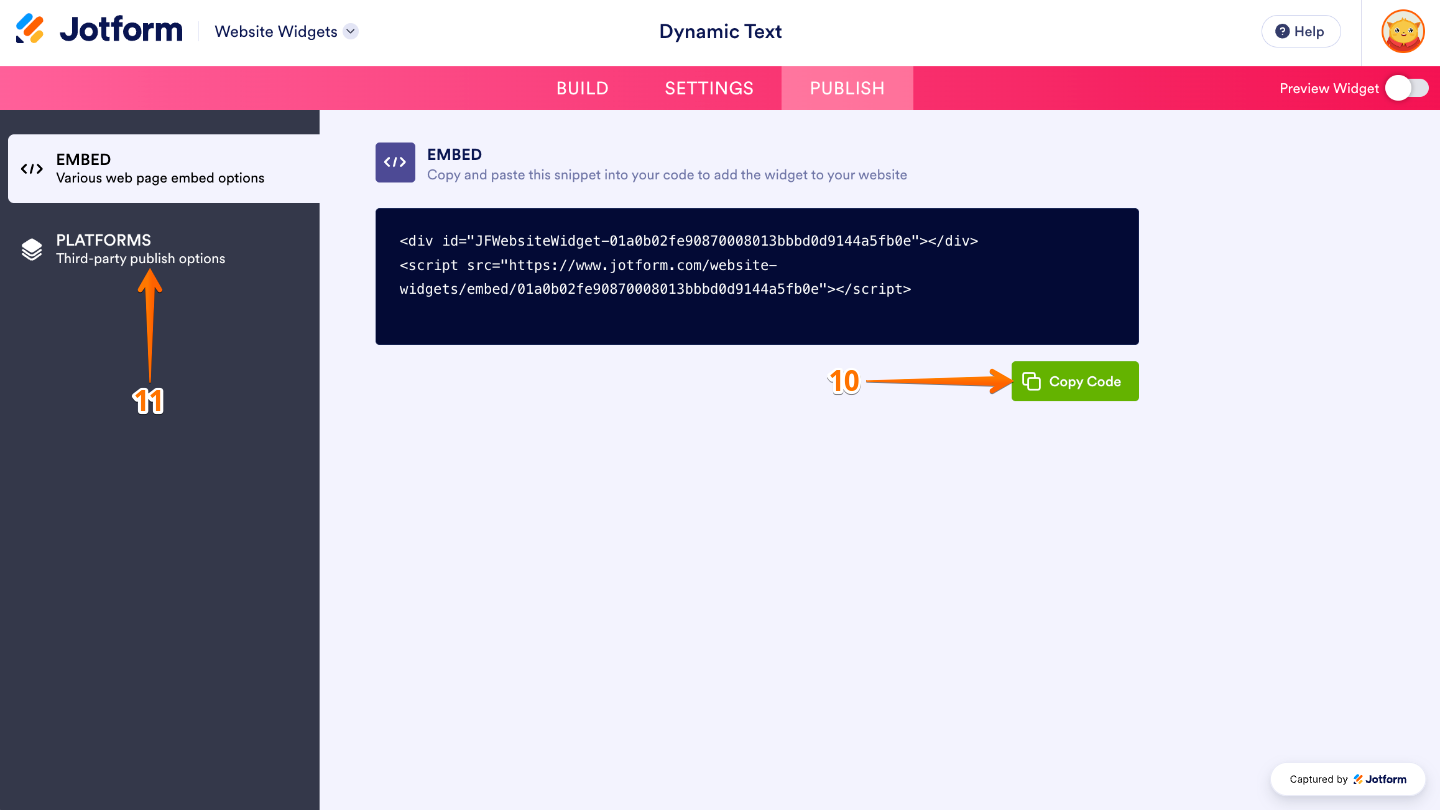Click the "Copy and paste this snippet" description

667,175
